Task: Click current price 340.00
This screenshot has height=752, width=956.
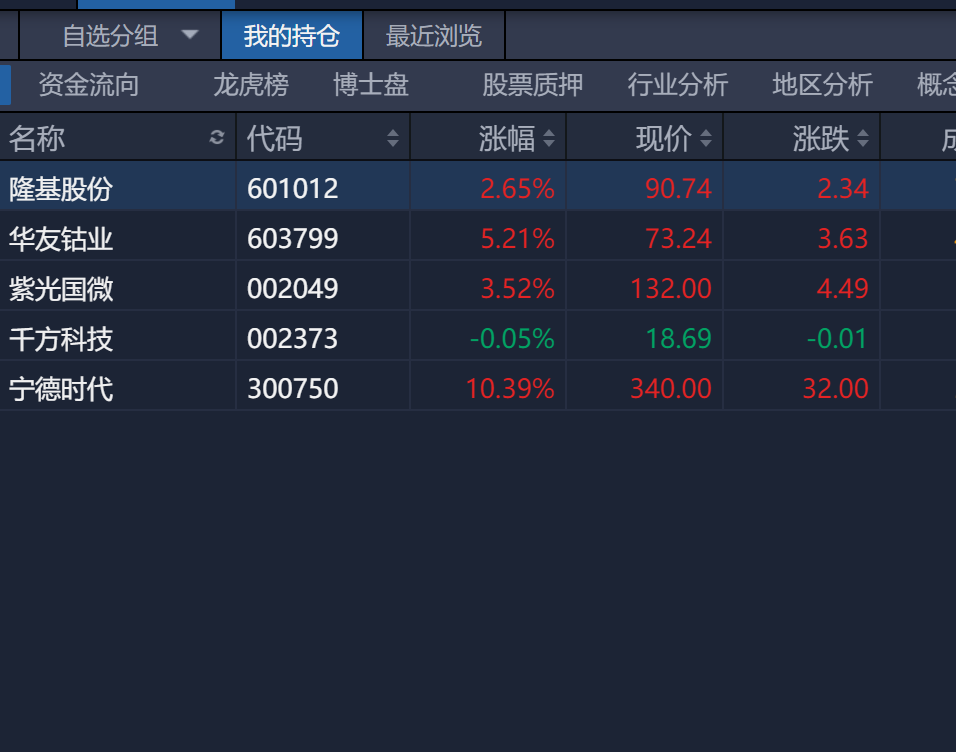Action: 671,389
